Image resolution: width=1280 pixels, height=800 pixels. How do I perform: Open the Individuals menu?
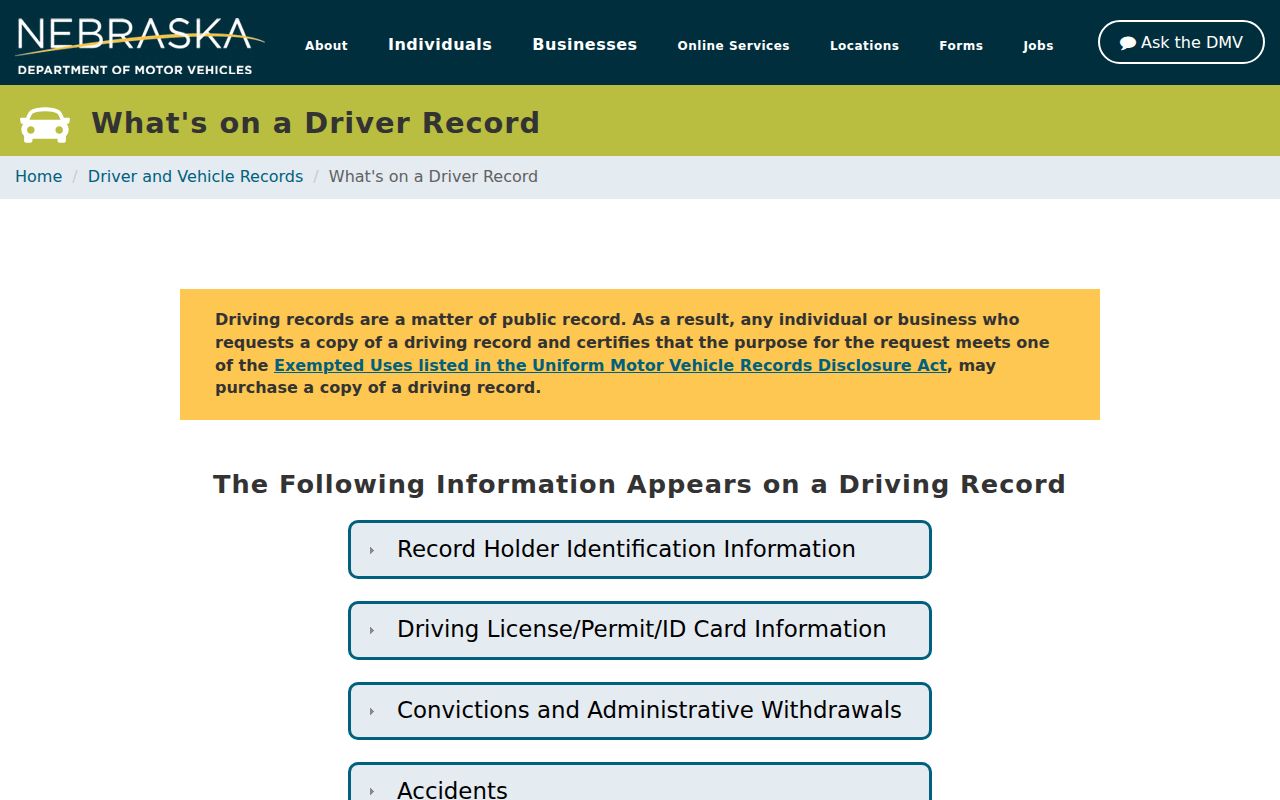pos(440,44)
